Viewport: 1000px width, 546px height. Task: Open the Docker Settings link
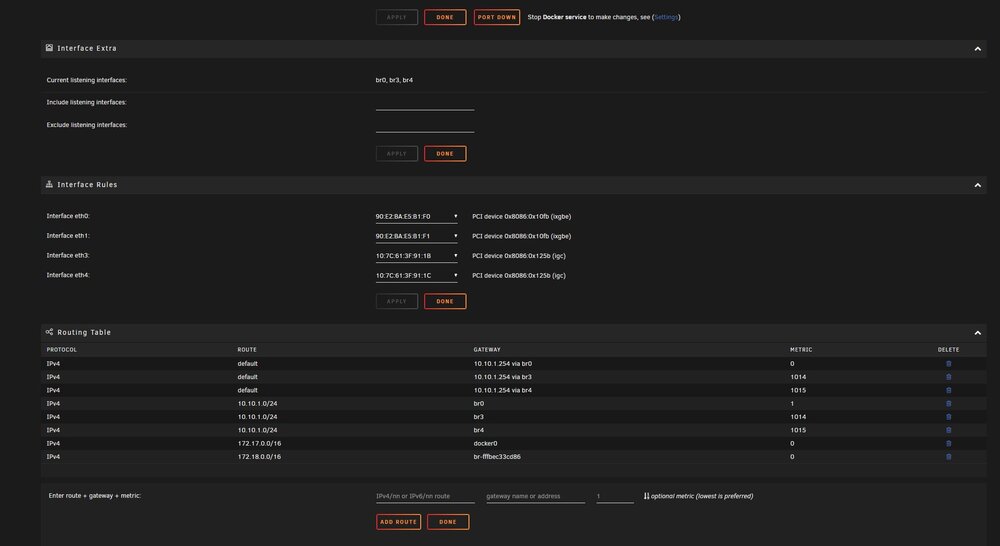click(x=666, y=17)
